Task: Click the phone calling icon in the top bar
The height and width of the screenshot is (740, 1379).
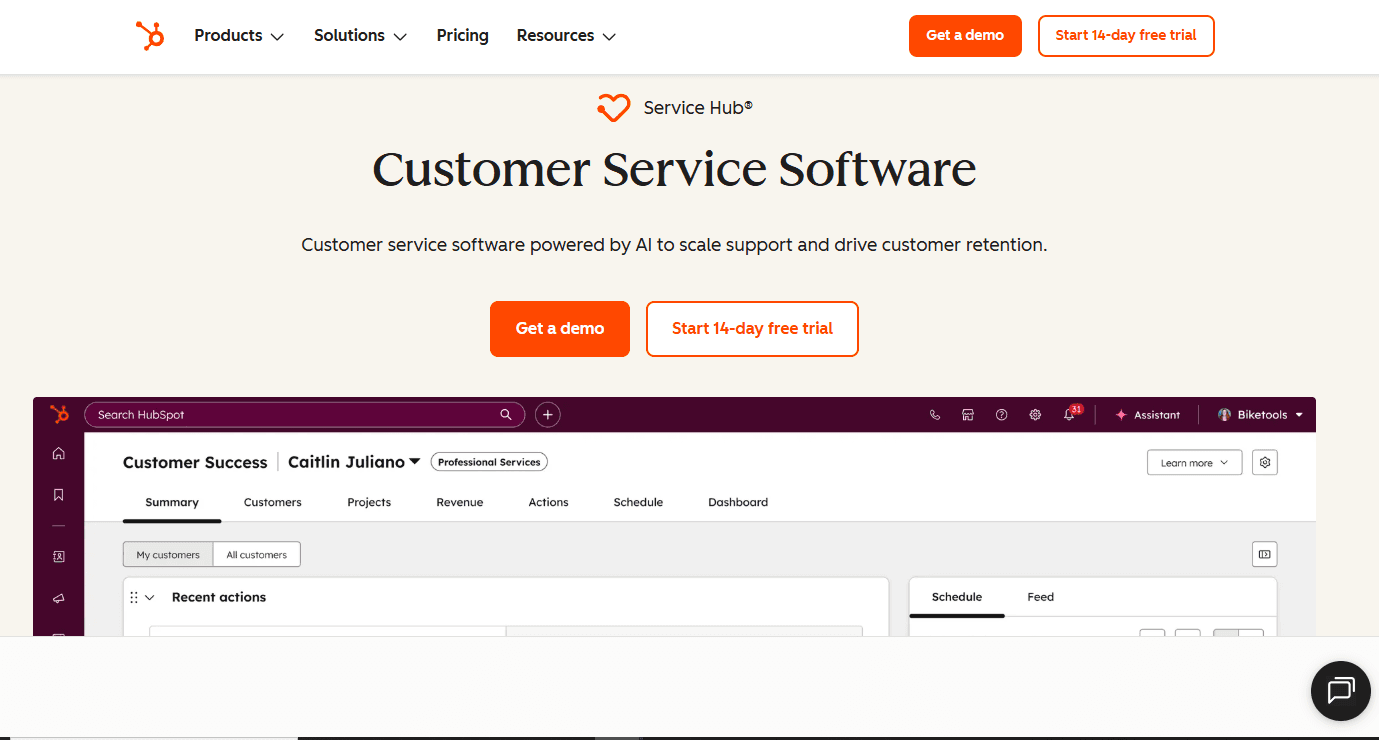Action: 935,415
